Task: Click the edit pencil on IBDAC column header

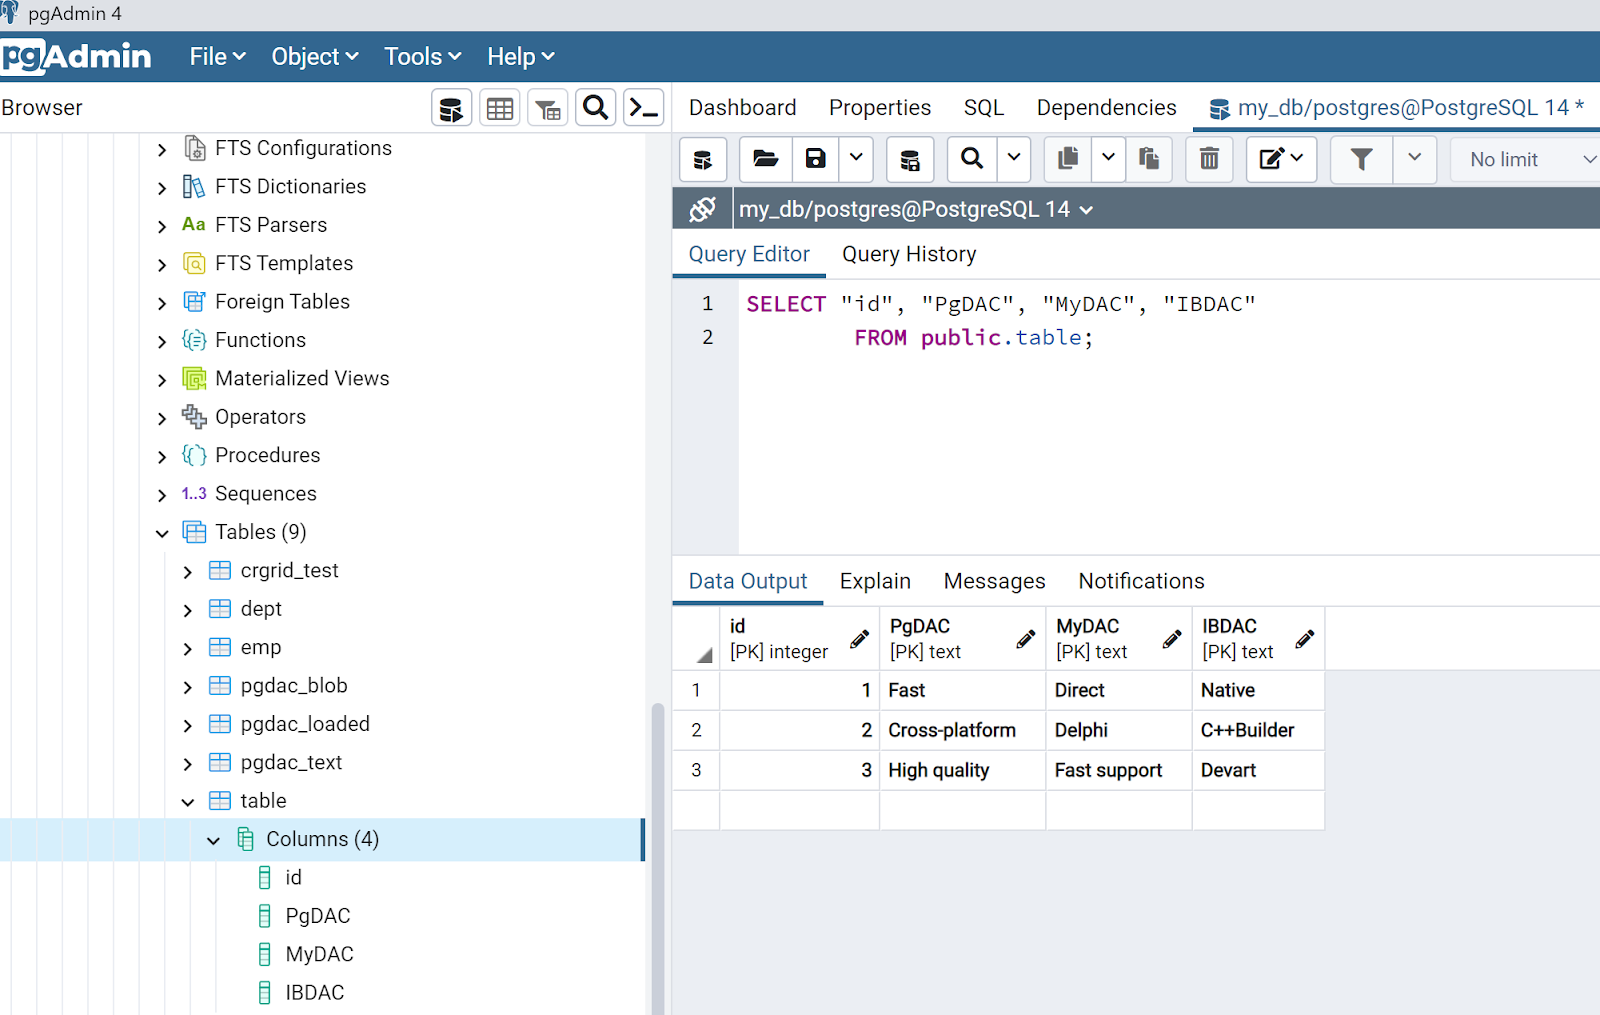Action: pyautogui.click(x=1304, y=639)
